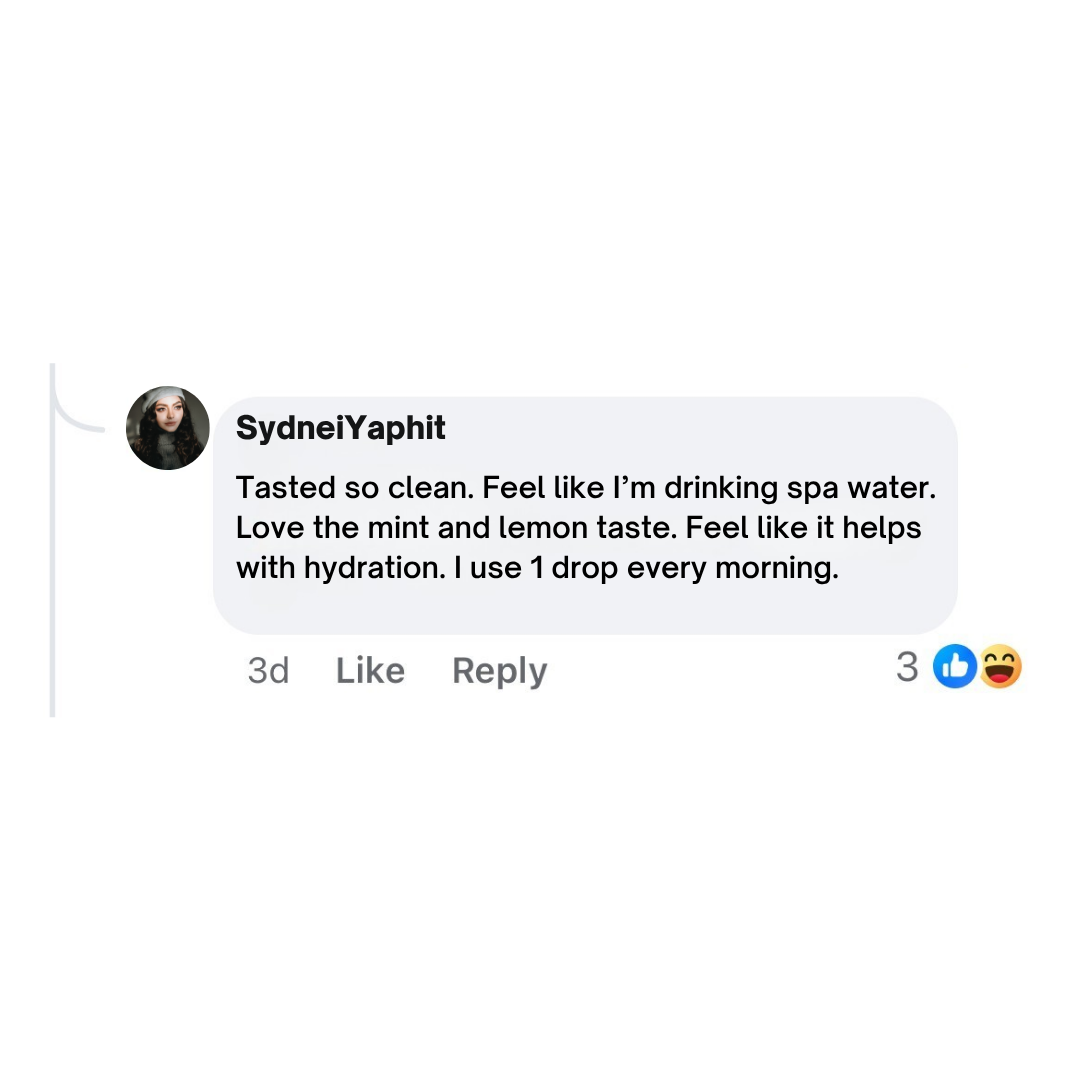Like SydneiYaphit's comment
Image resolution: width=1080 pixels, height=1080 pixels.
(370, 671)
